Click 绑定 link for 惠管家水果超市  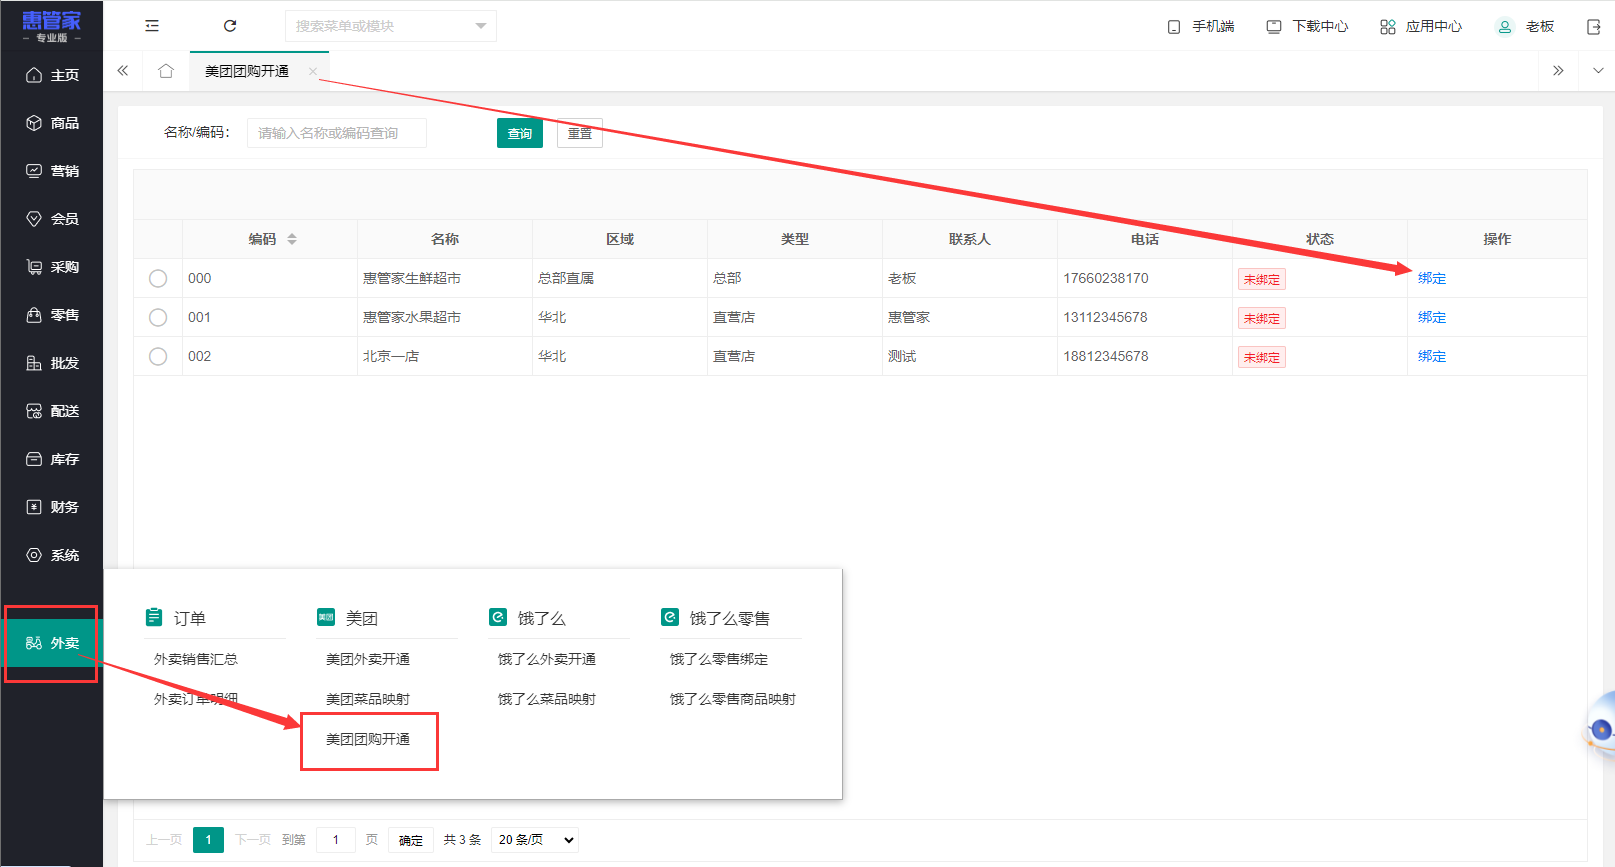click(1432, 317)
